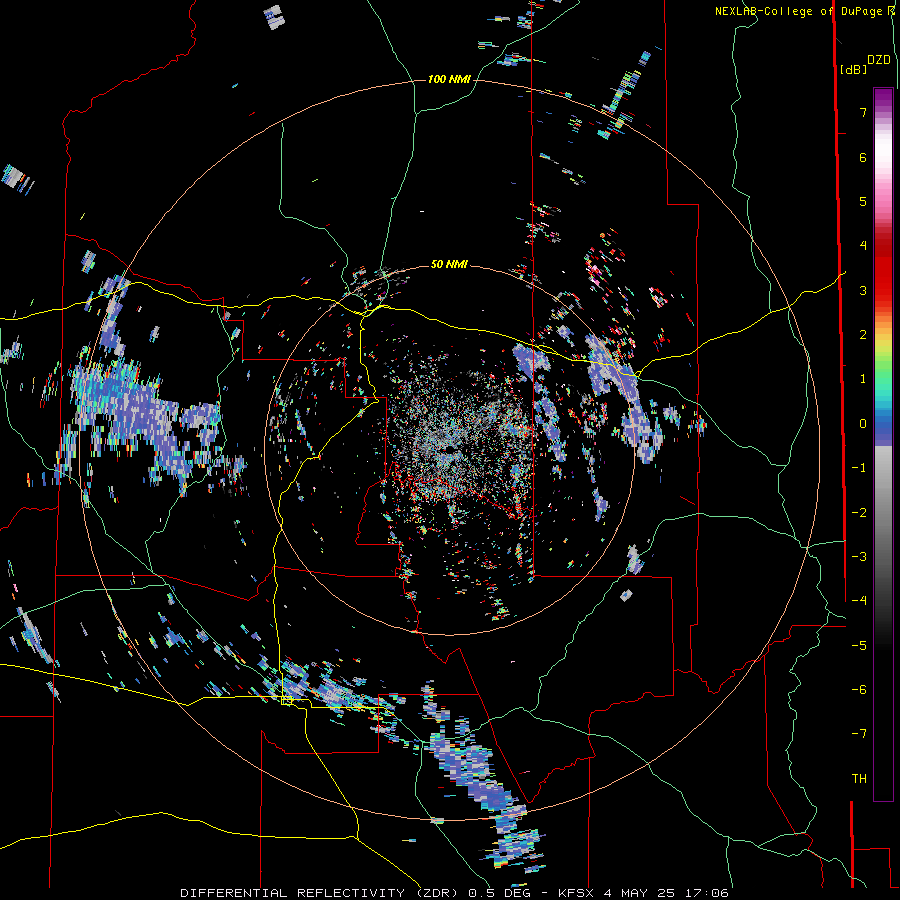Click the "[dB]" units label
The image size is (900, 900).
[853, 70]
